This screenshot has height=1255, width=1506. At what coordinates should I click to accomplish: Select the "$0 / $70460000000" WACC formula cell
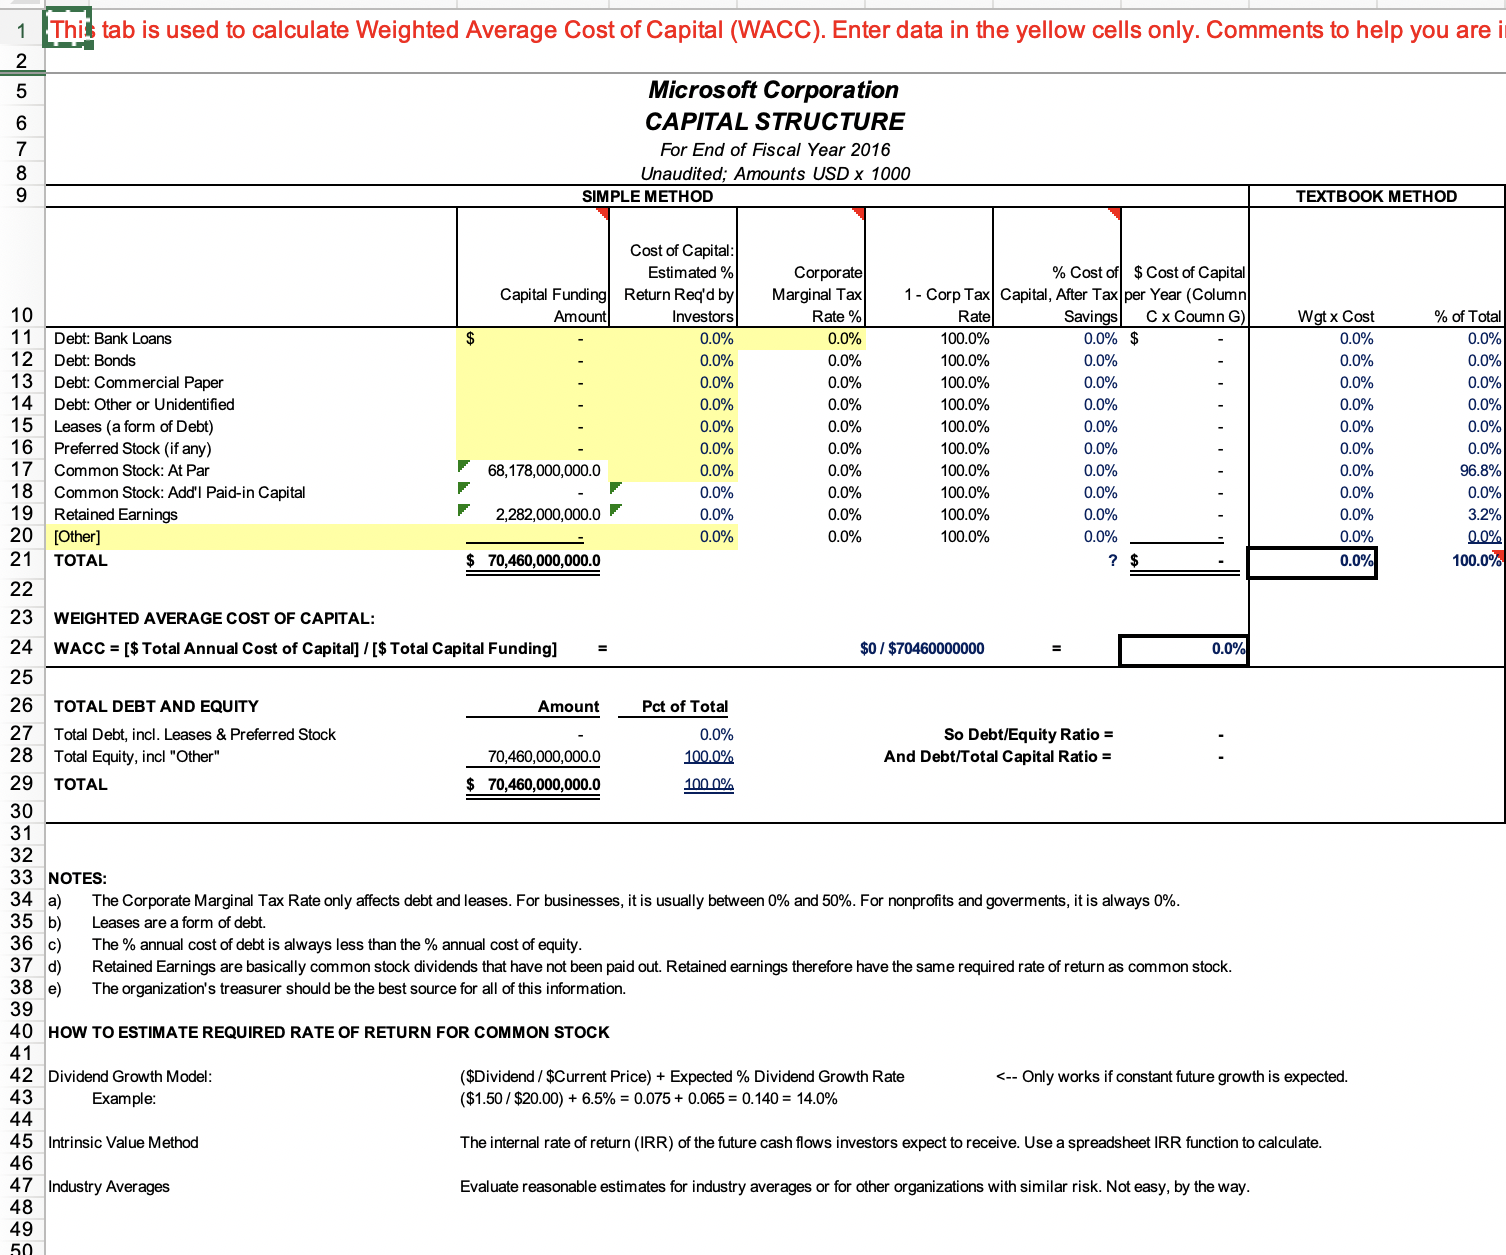click(920, 648)
